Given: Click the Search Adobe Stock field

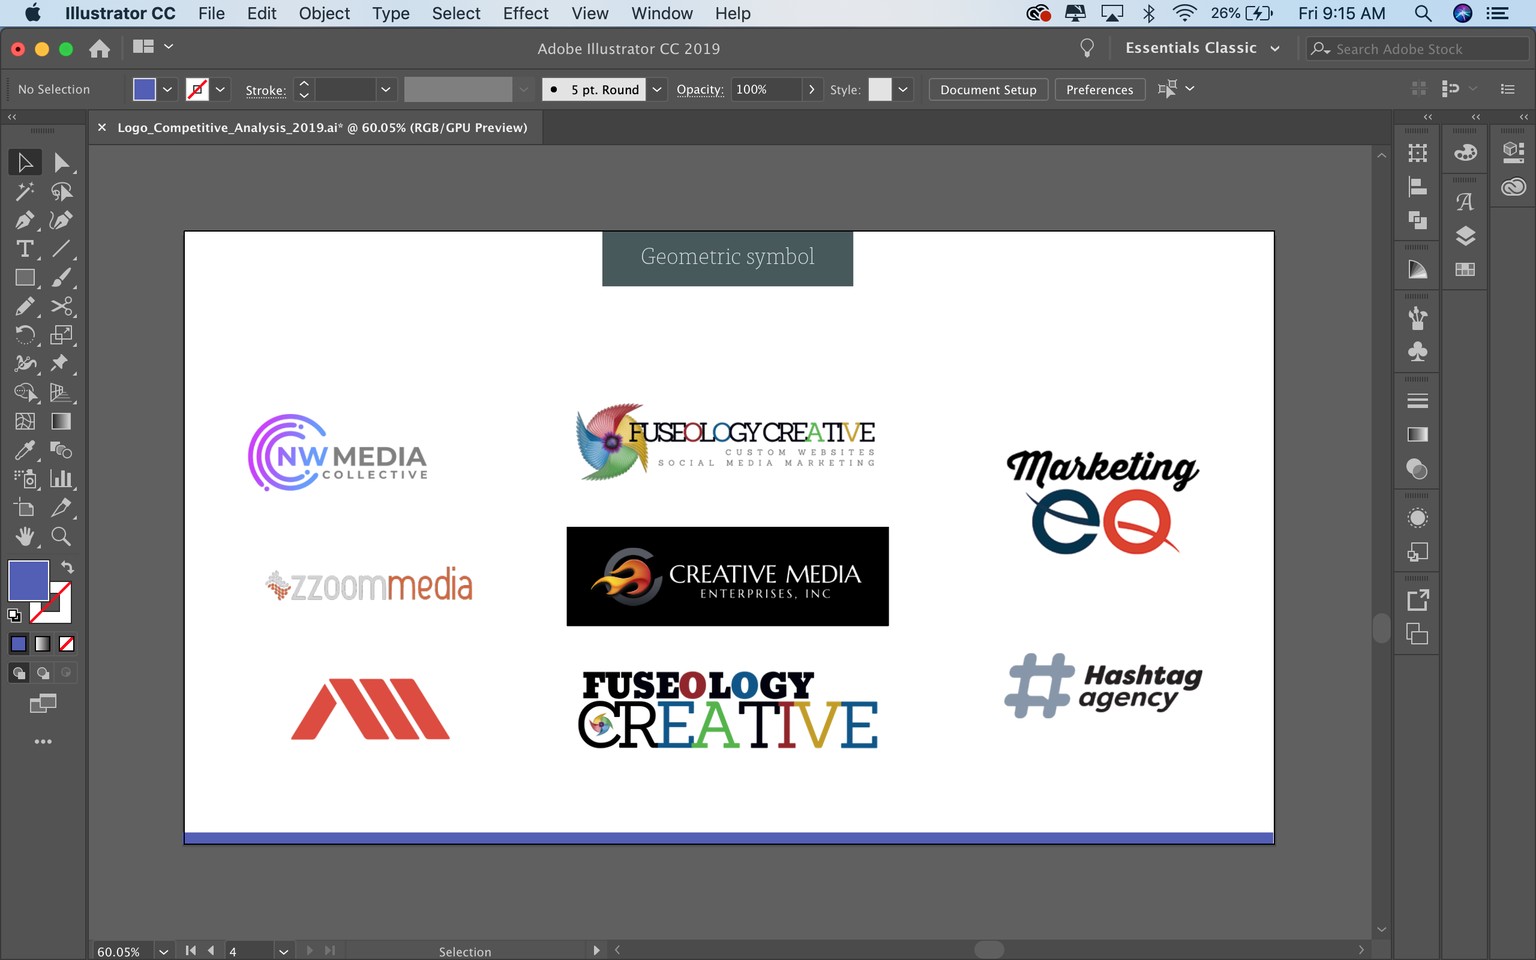Looking at the screenshot, I should tap(1418, 48).
